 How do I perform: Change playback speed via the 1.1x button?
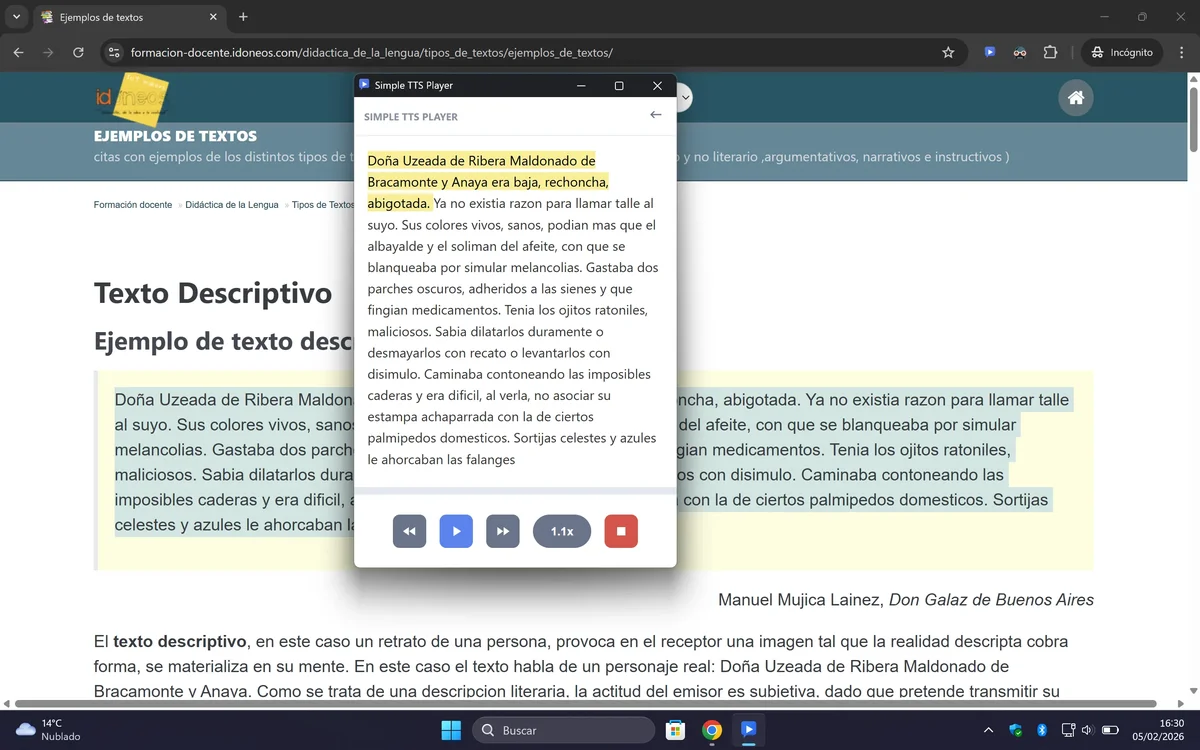pos(561,531)
